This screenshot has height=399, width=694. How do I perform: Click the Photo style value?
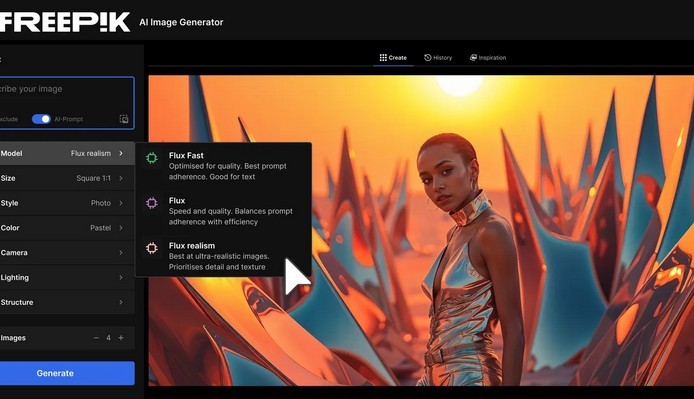[x=101, y=203]
